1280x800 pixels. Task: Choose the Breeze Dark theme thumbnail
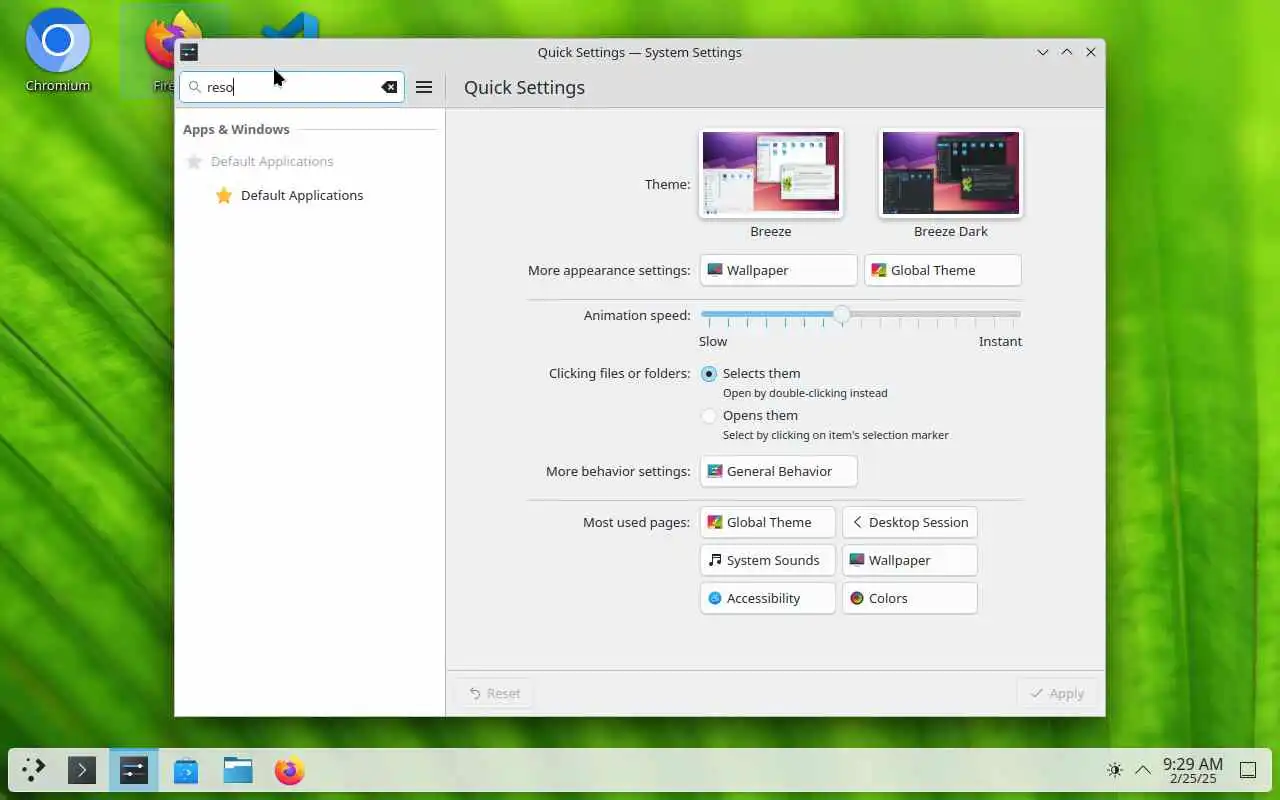pyautogui.click(x=951, y=172)
